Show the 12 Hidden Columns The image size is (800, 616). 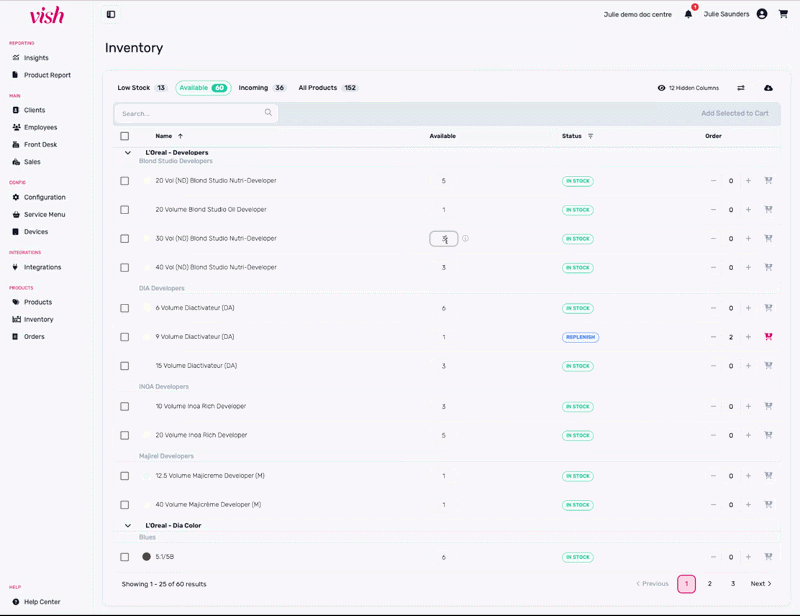click(688, 88)
